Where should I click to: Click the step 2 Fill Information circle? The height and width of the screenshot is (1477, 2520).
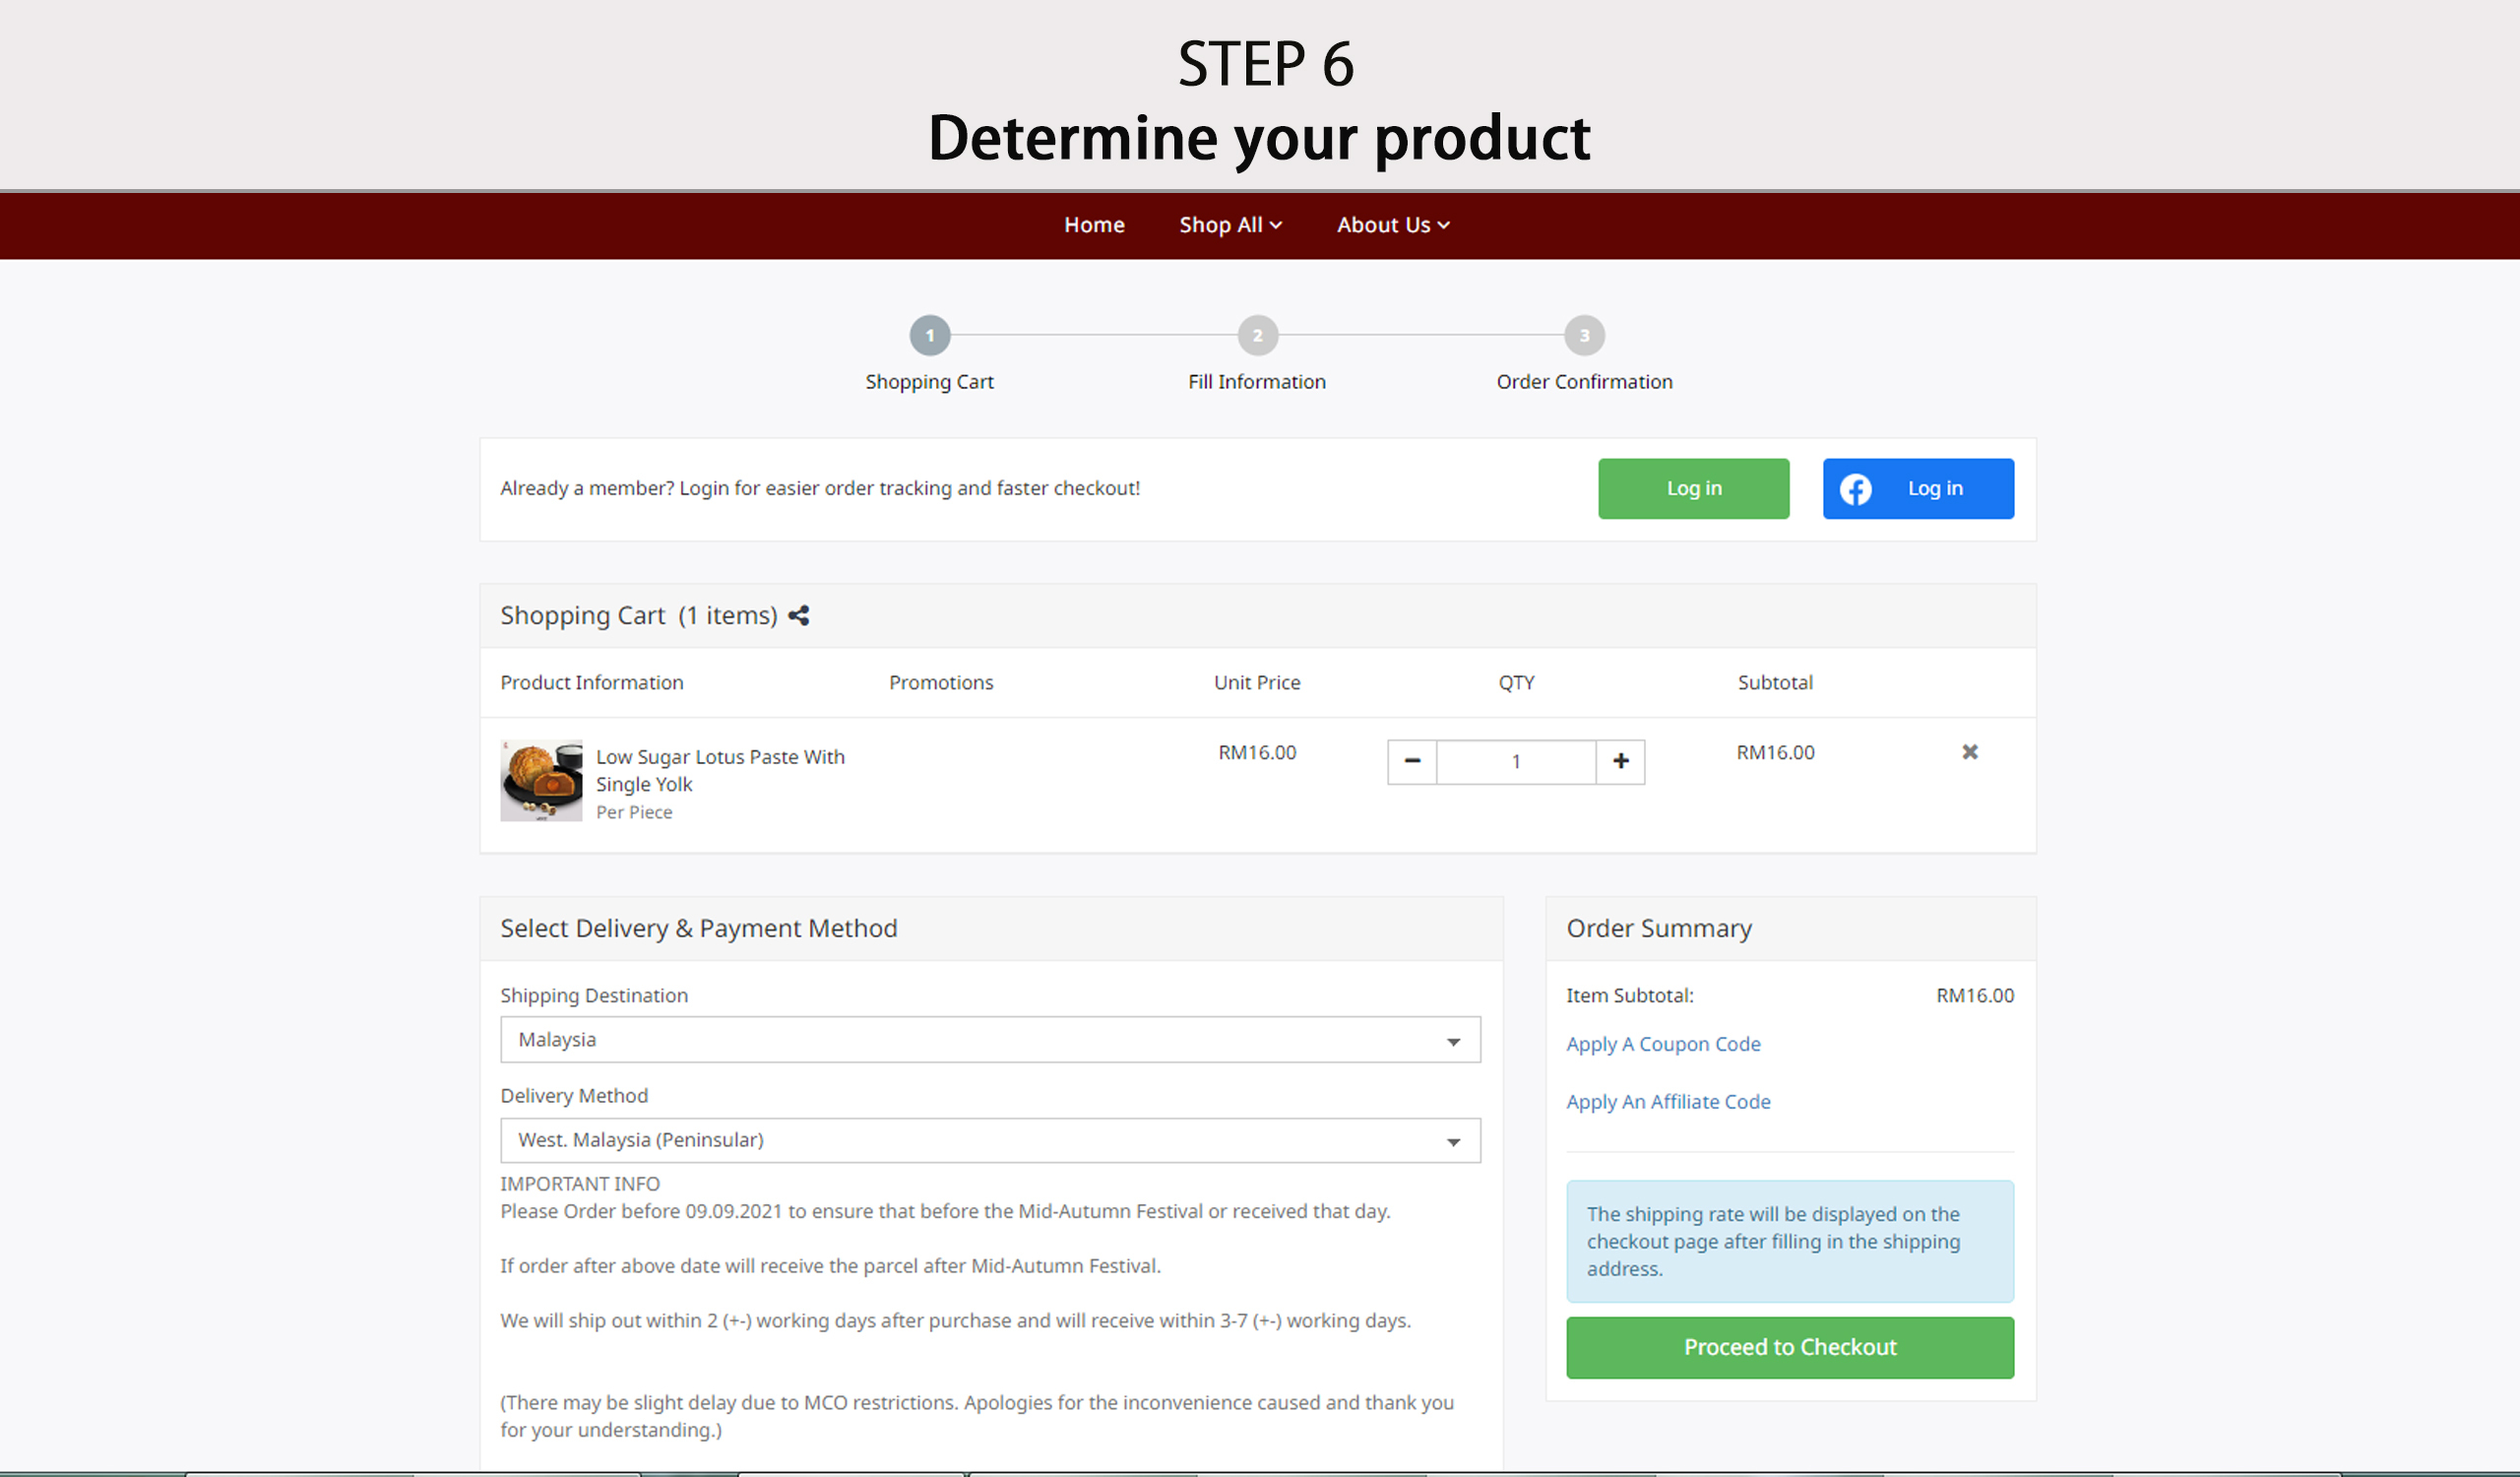[1257, 336]
